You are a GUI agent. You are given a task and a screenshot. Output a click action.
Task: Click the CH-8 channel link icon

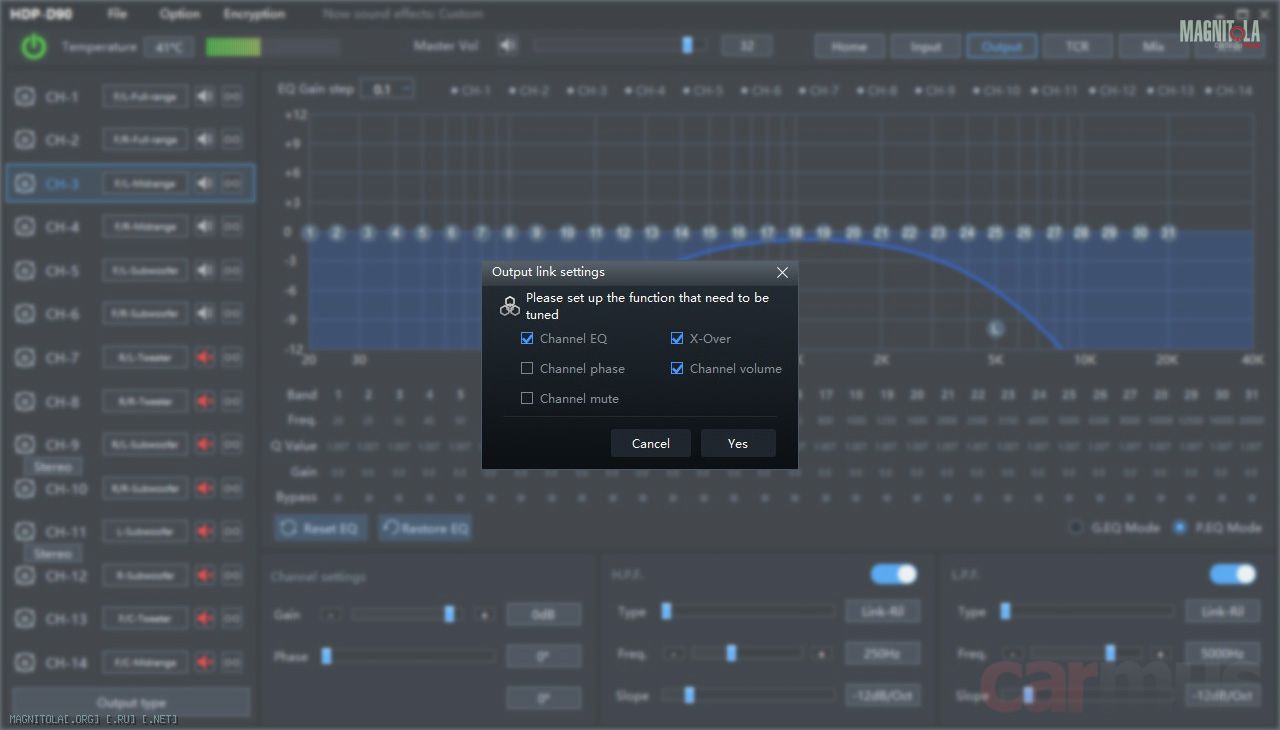coord(232,401)
